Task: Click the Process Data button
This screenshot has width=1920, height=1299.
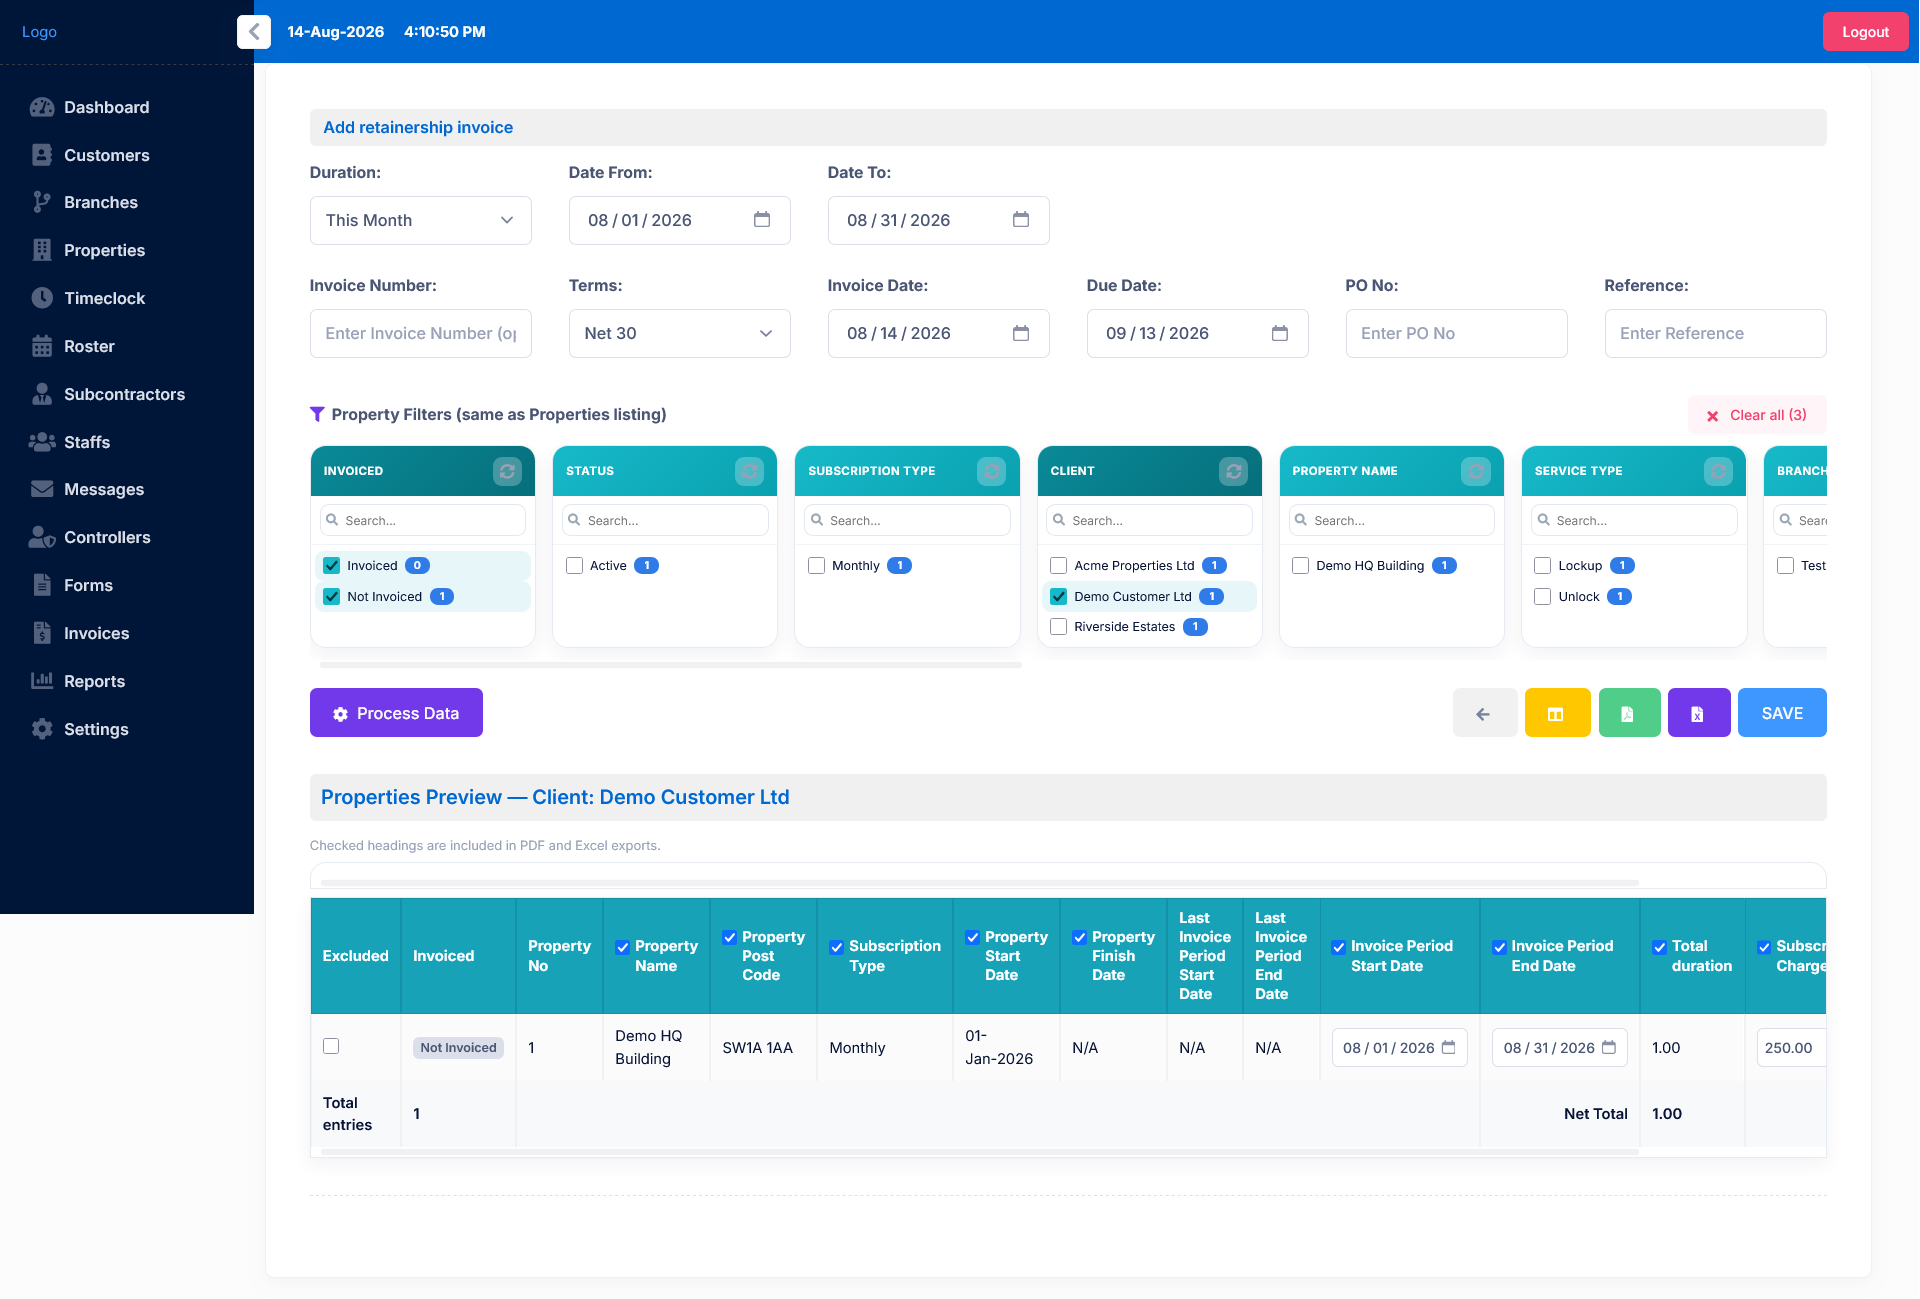Action: click(x=396, y=713)
